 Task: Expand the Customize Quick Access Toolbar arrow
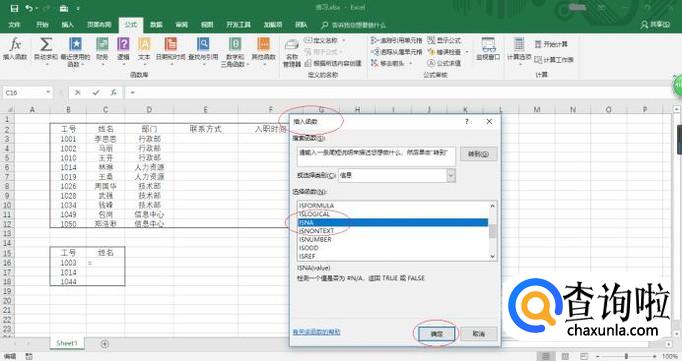78,8
